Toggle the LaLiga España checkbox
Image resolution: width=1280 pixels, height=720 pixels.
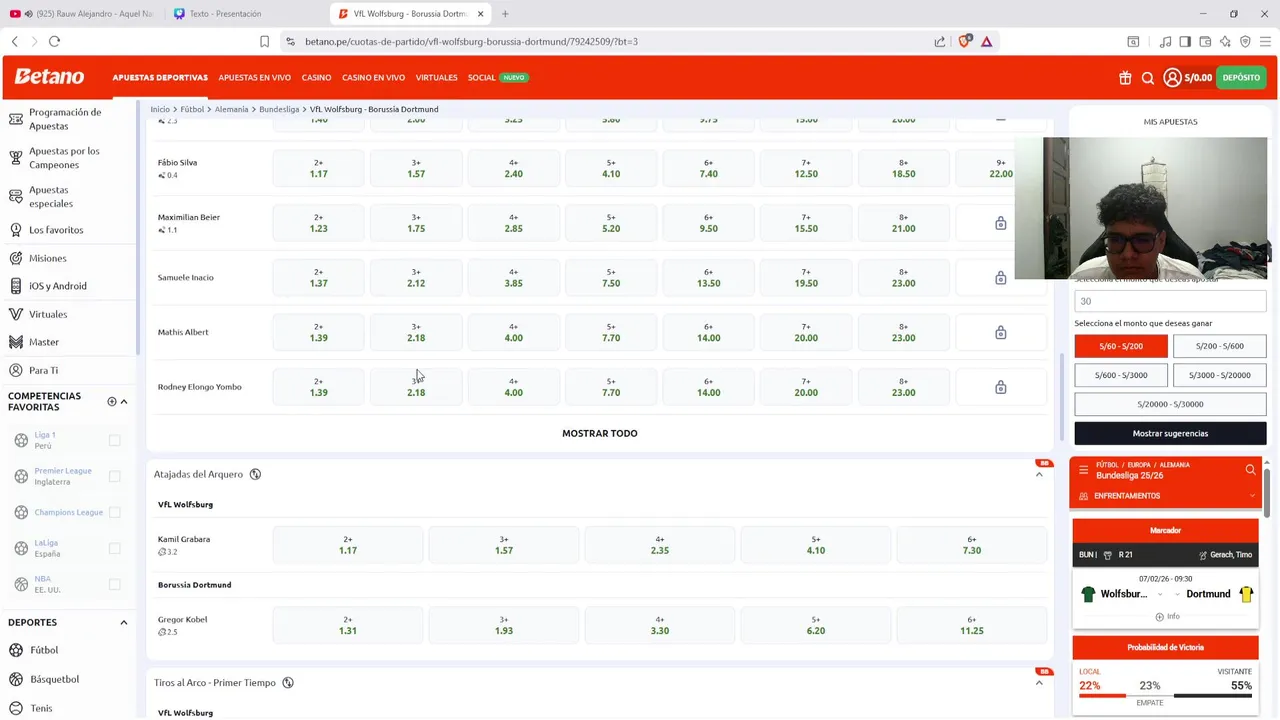click(115, 548)
